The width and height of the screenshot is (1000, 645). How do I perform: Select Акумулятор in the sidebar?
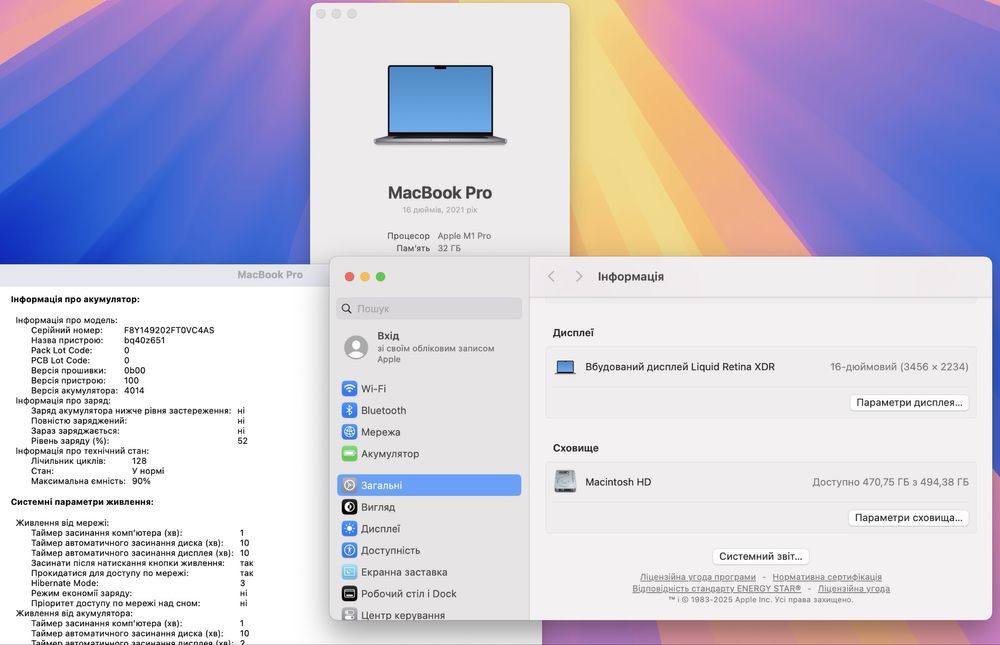pos(429,454)
